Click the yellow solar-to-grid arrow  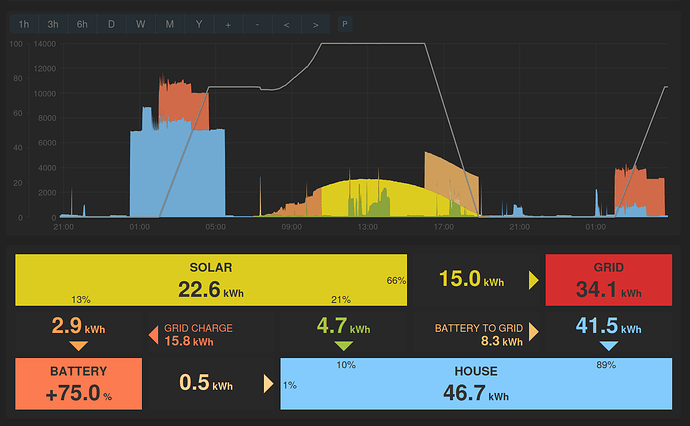tap(534, 280)
